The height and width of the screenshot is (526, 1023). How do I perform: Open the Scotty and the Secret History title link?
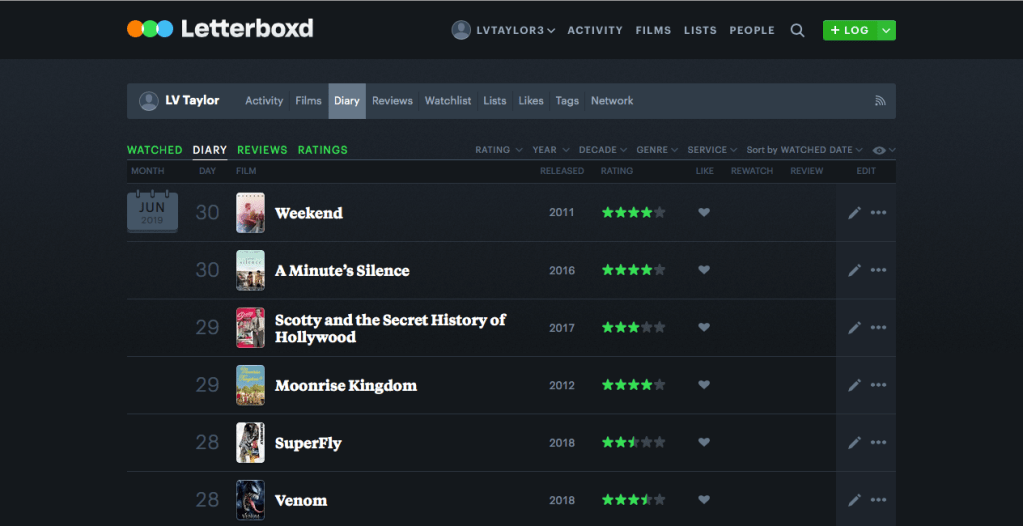click(390, 328)
